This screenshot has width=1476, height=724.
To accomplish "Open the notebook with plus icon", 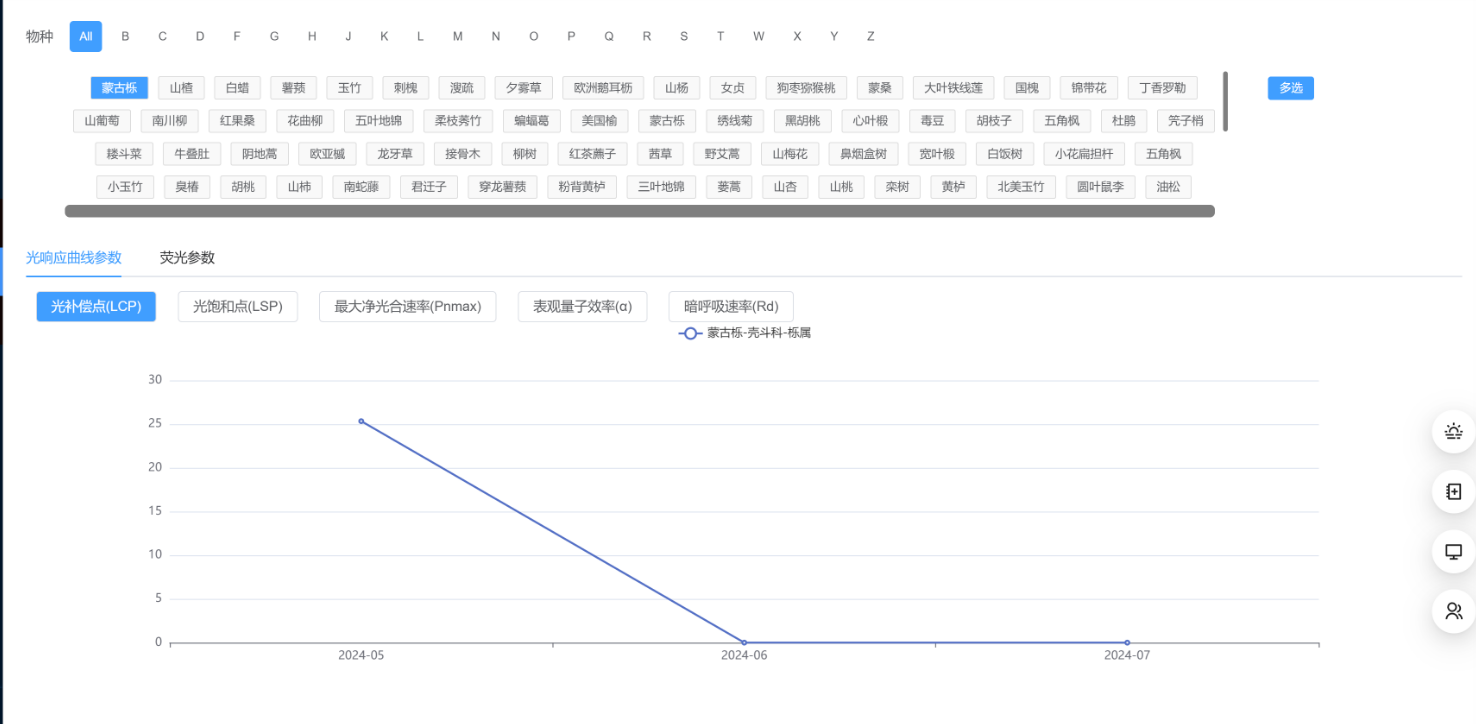I will [1453, 492].
